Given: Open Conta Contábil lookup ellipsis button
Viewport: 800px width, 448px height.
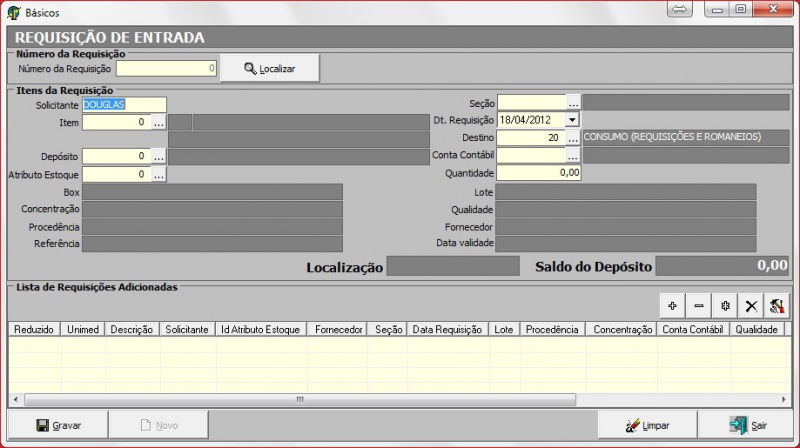Looking at the screenshot, I should pos(573,155).
